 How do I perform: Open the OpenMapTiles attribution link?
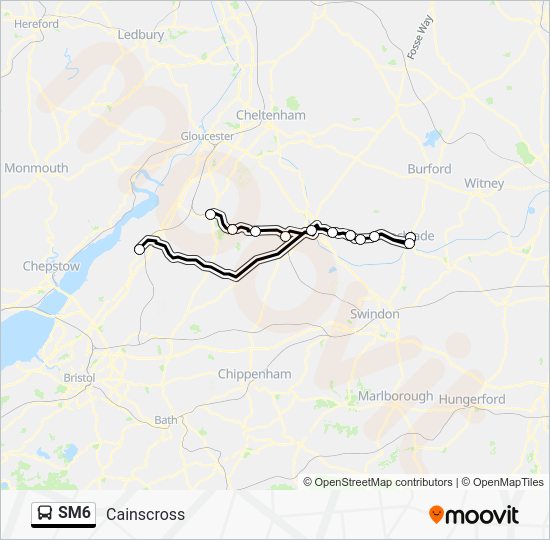[503, 482]
